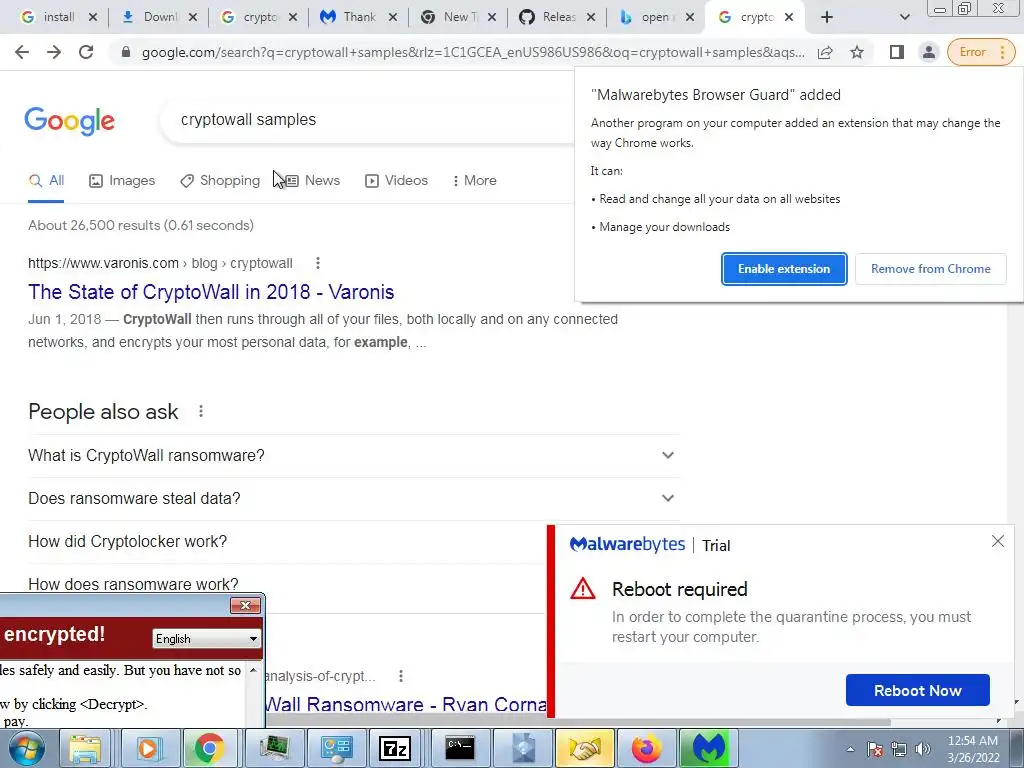Open site info padlock in address bar

click(126, 52)
